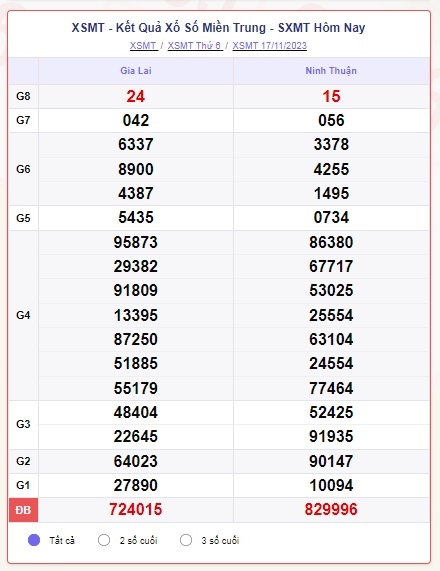Click the G1 number 27890

pyautogui.click(x=135, y=485)
